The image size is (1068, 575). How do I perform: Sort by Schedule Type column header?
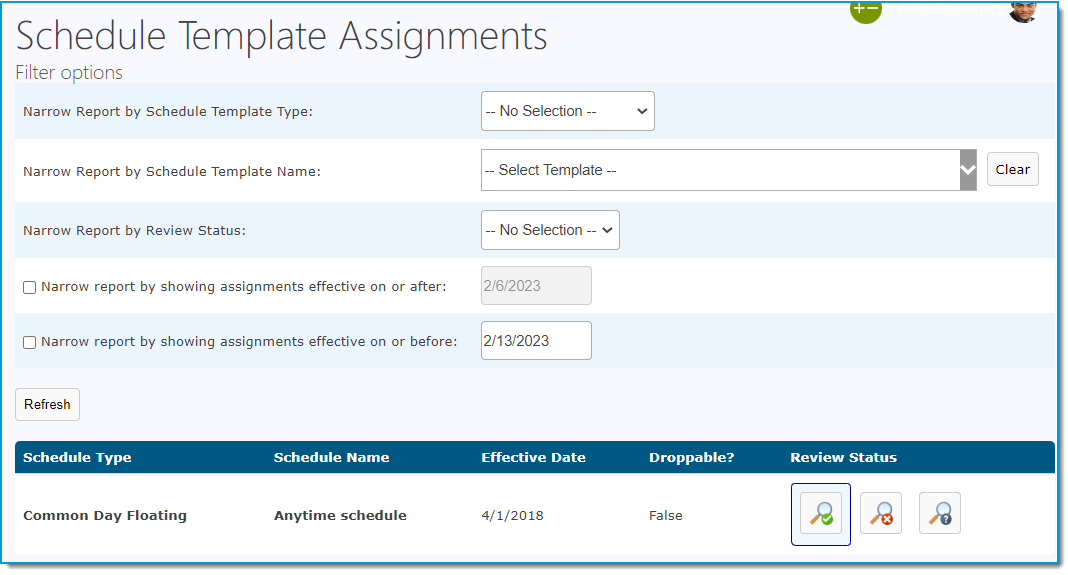click(77, 458)
